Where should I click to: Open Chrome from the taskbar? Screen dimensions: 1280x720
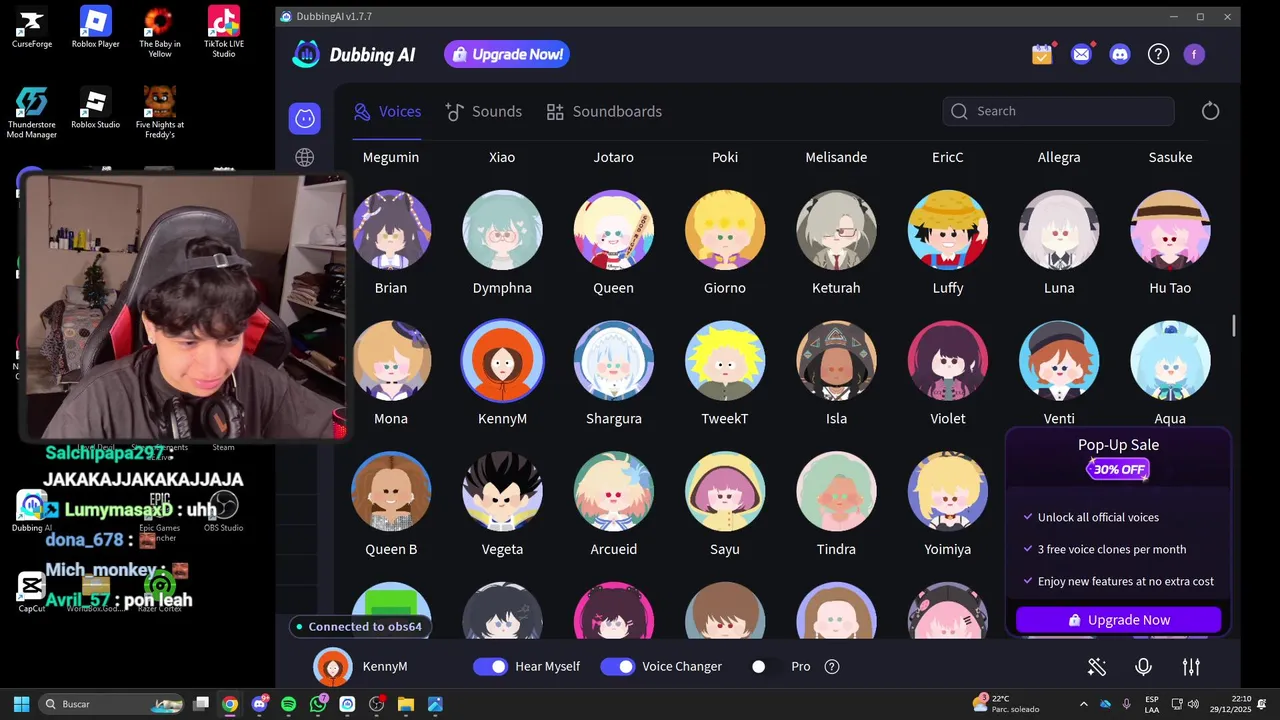tap(230, 704)
